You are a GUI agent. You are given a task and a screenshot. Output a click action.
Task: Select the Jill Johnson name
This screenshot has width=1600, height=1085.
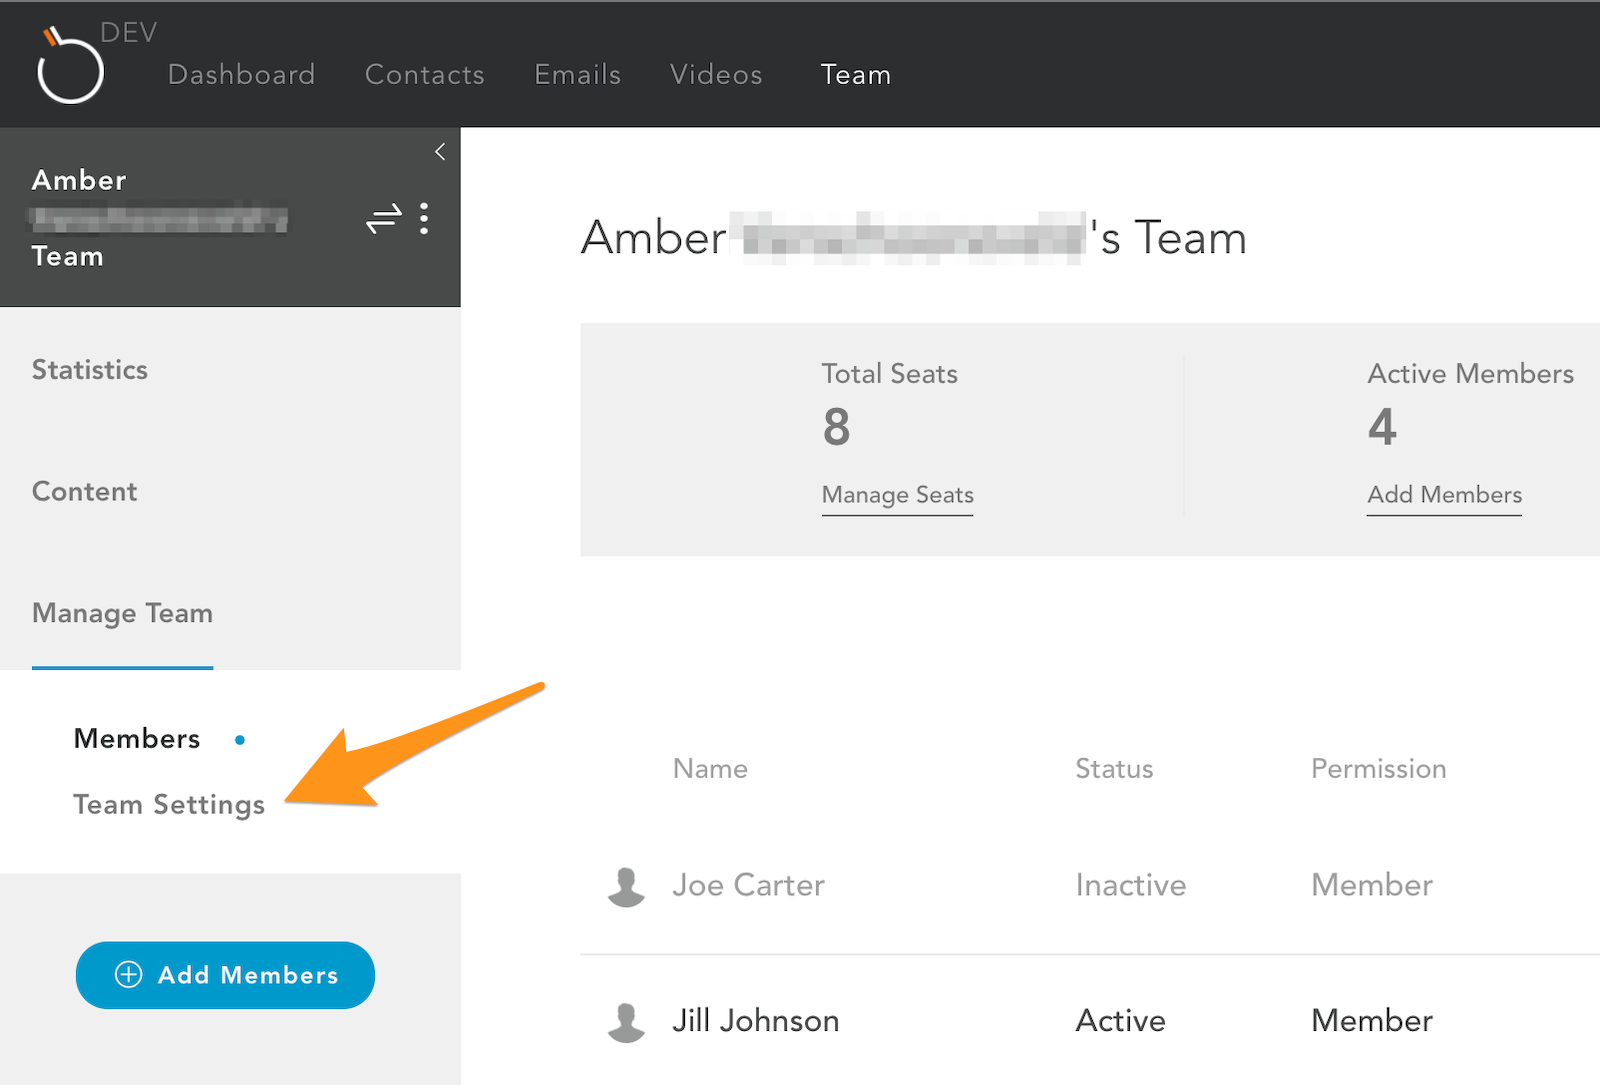[755, 1021]
